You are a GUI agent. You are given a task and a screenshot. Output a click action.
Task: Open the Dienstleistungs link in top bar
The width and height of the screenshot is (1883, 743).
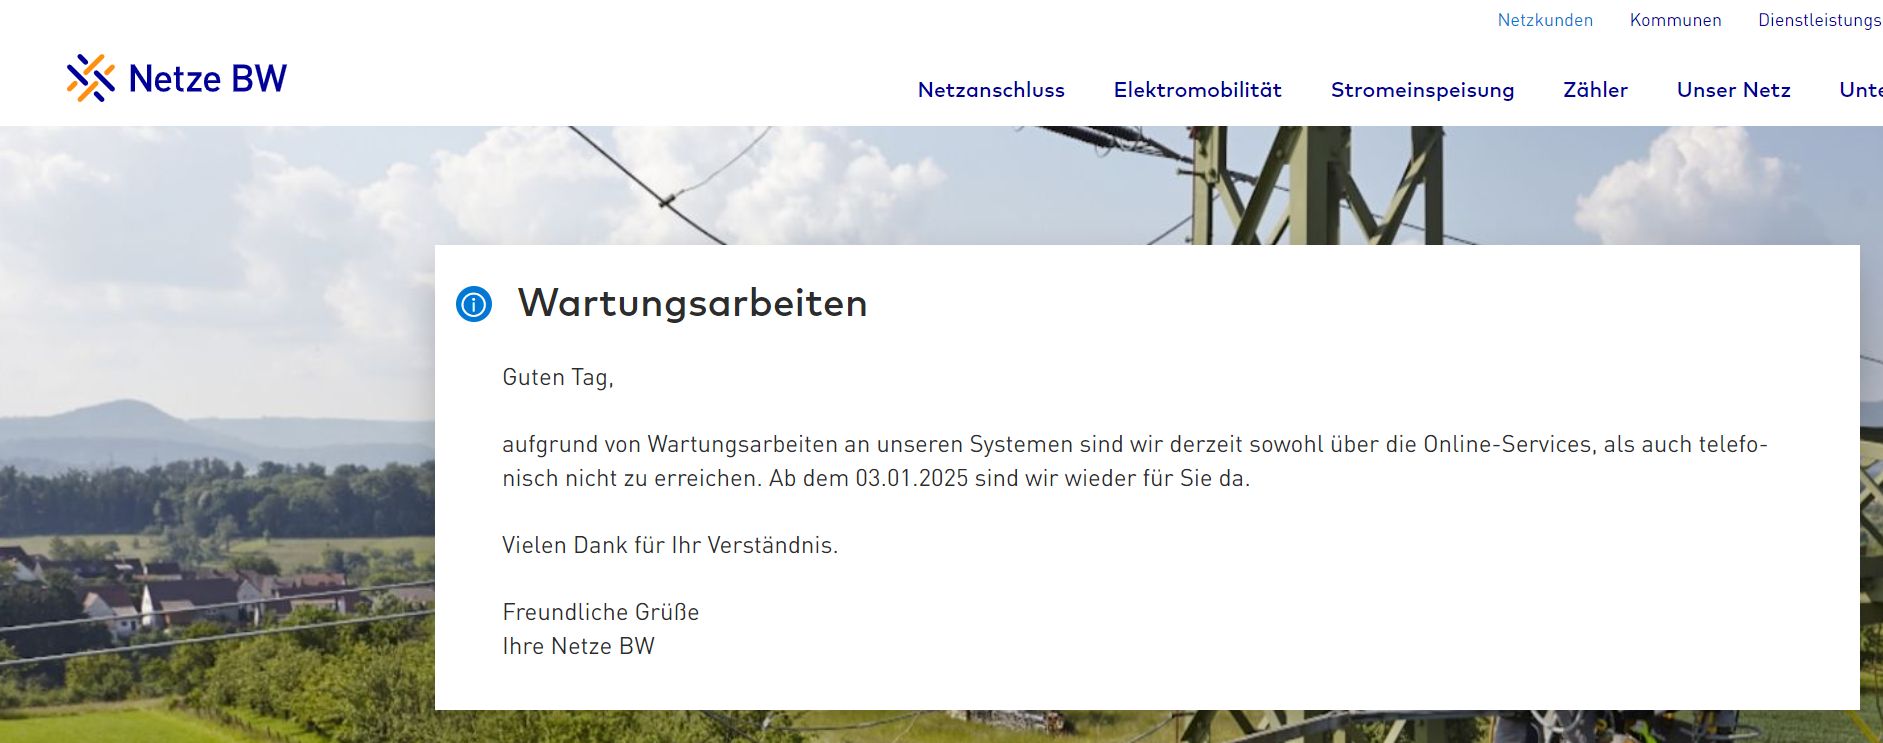[x=1820, y=20]
